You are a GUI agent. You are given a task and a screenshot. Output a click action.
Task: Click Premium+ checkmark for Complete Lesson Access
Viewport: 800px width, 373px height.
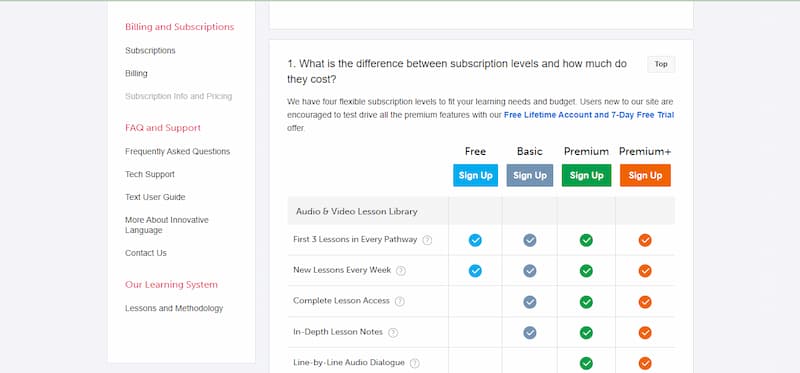(x=645, y=302)
